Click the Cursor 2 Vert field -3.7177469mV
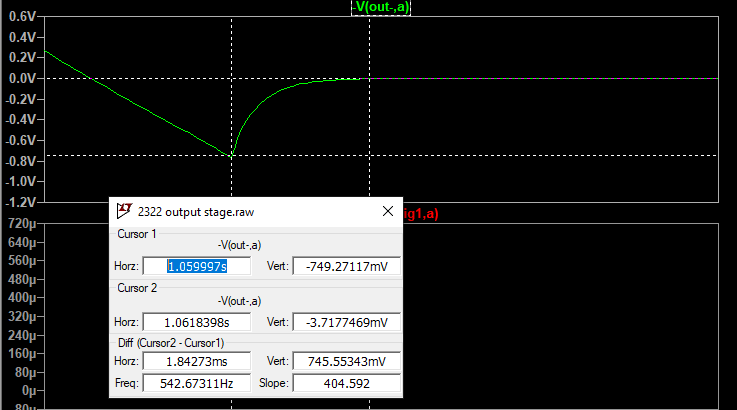Viewport: 737px width, 410px height. pyautogui.click(x=347, y=322)
